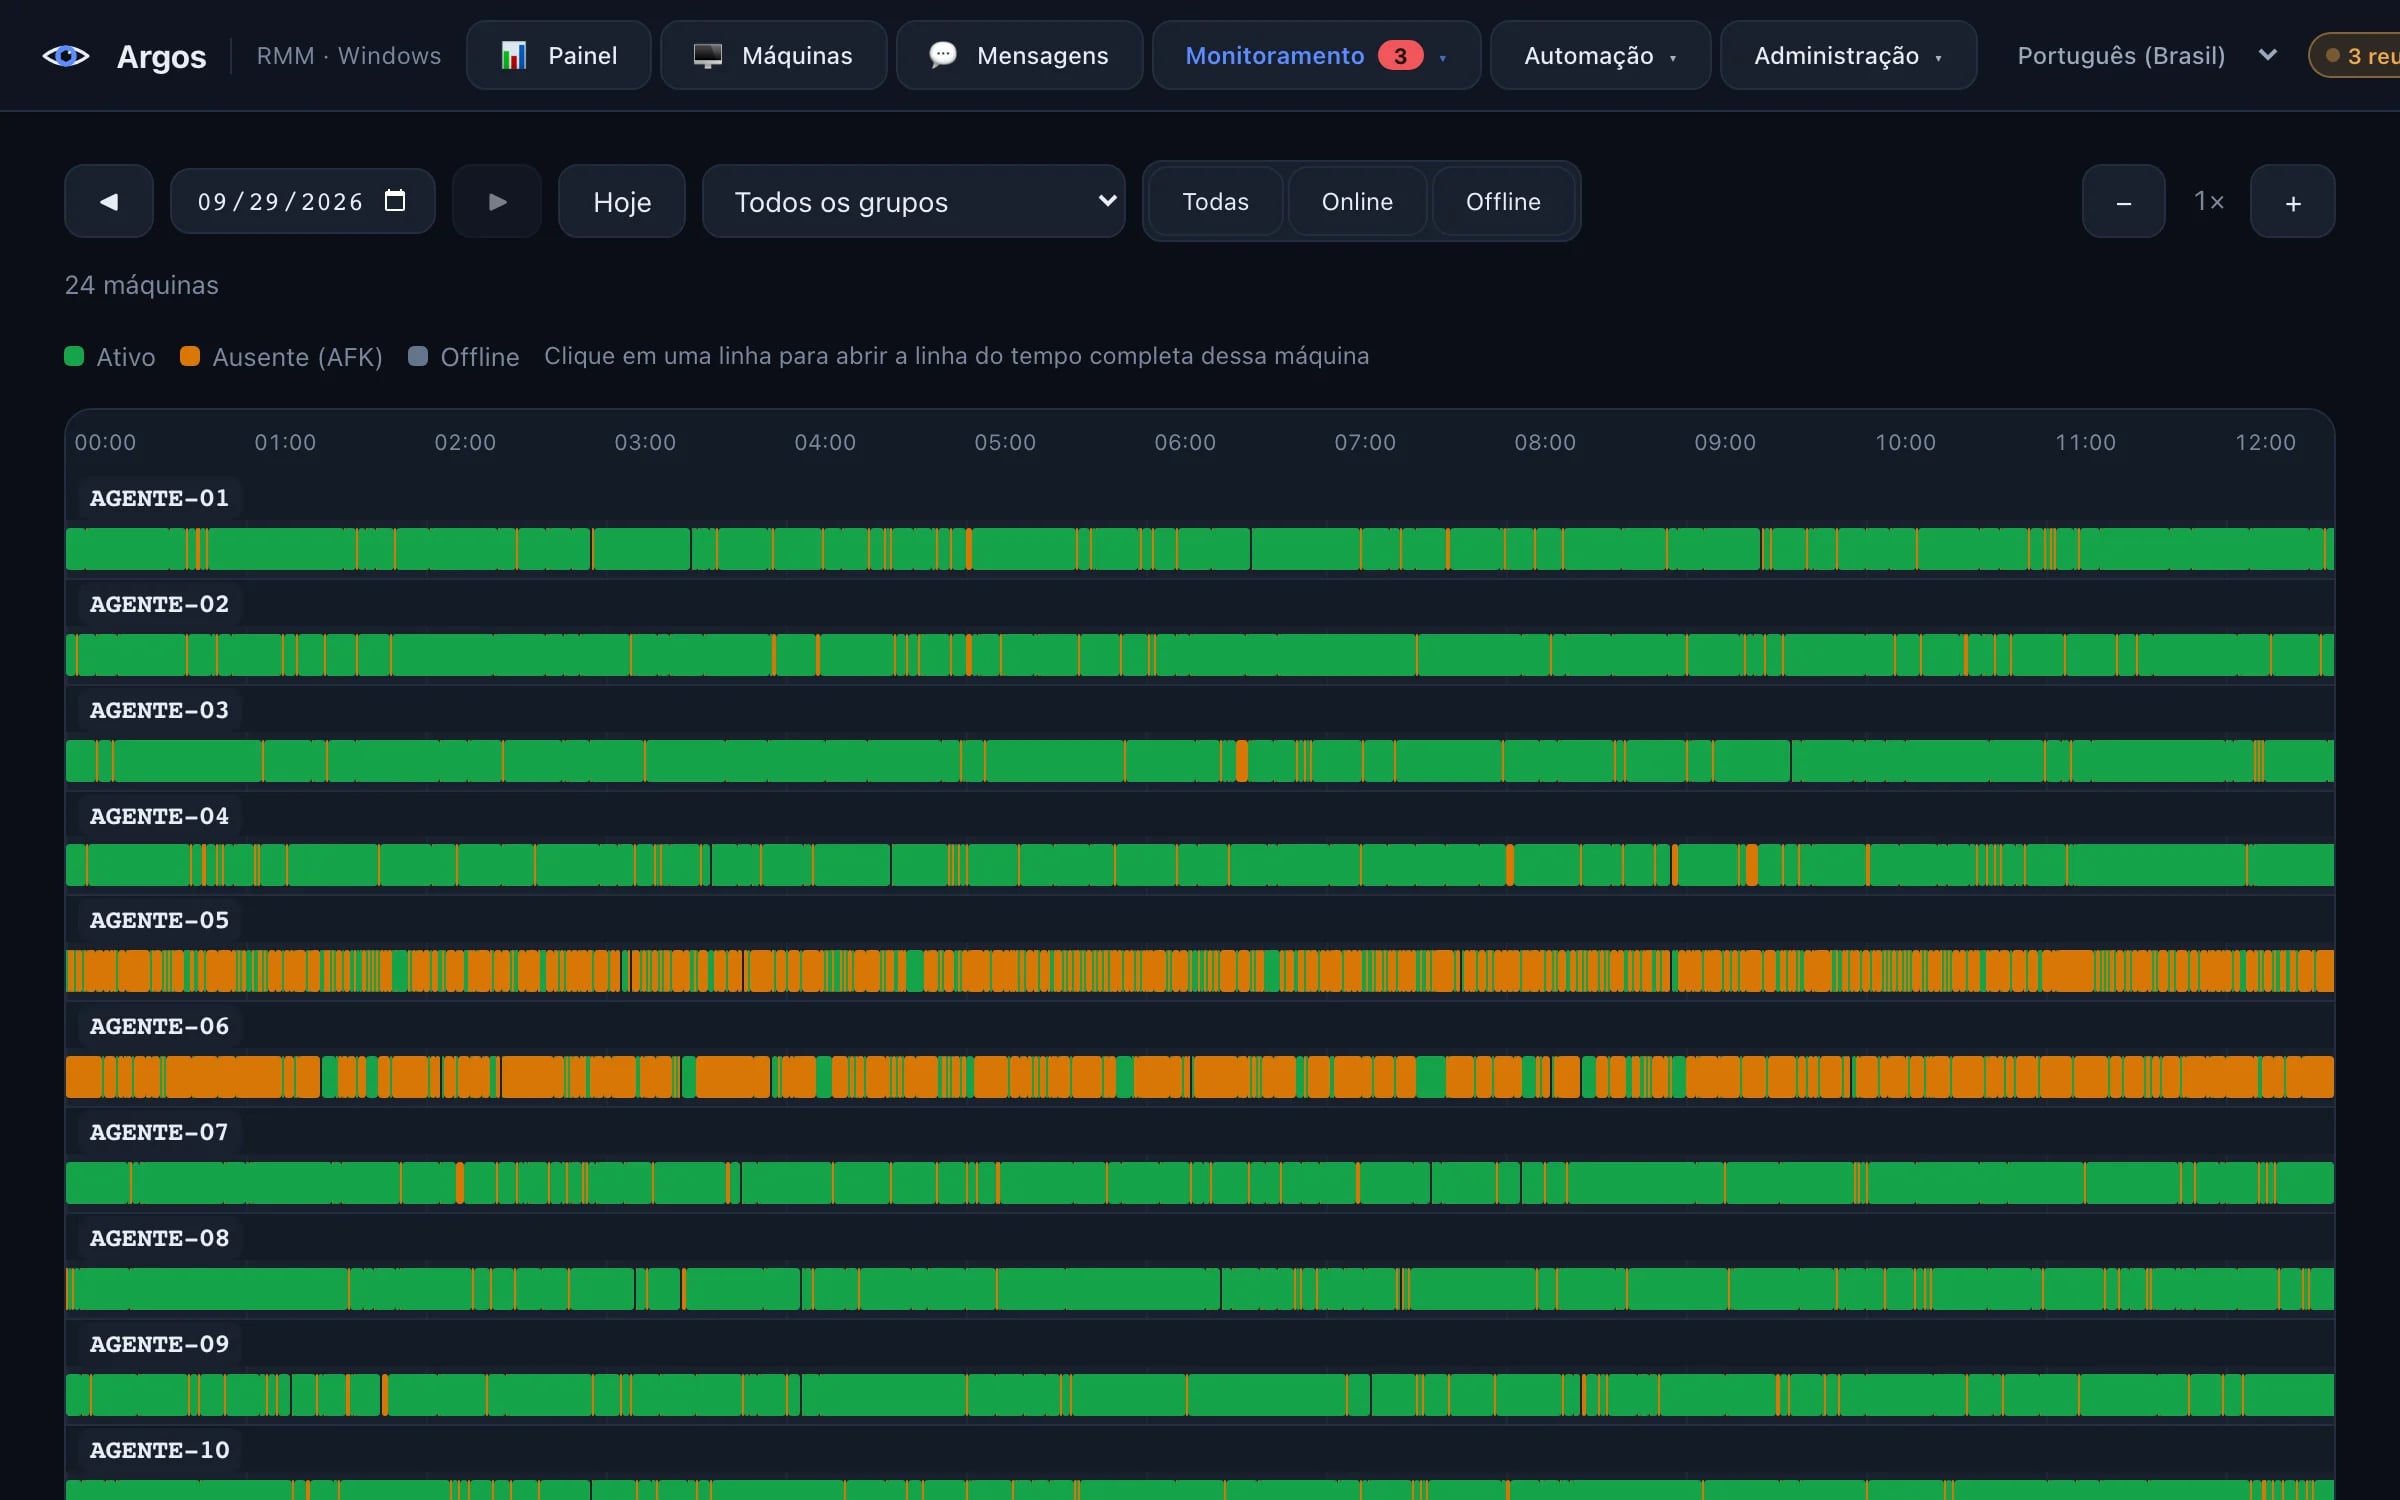This screenshot has width=2400, height=1500.
Task: Open the calendar picker icon
Action: [395, 201]
